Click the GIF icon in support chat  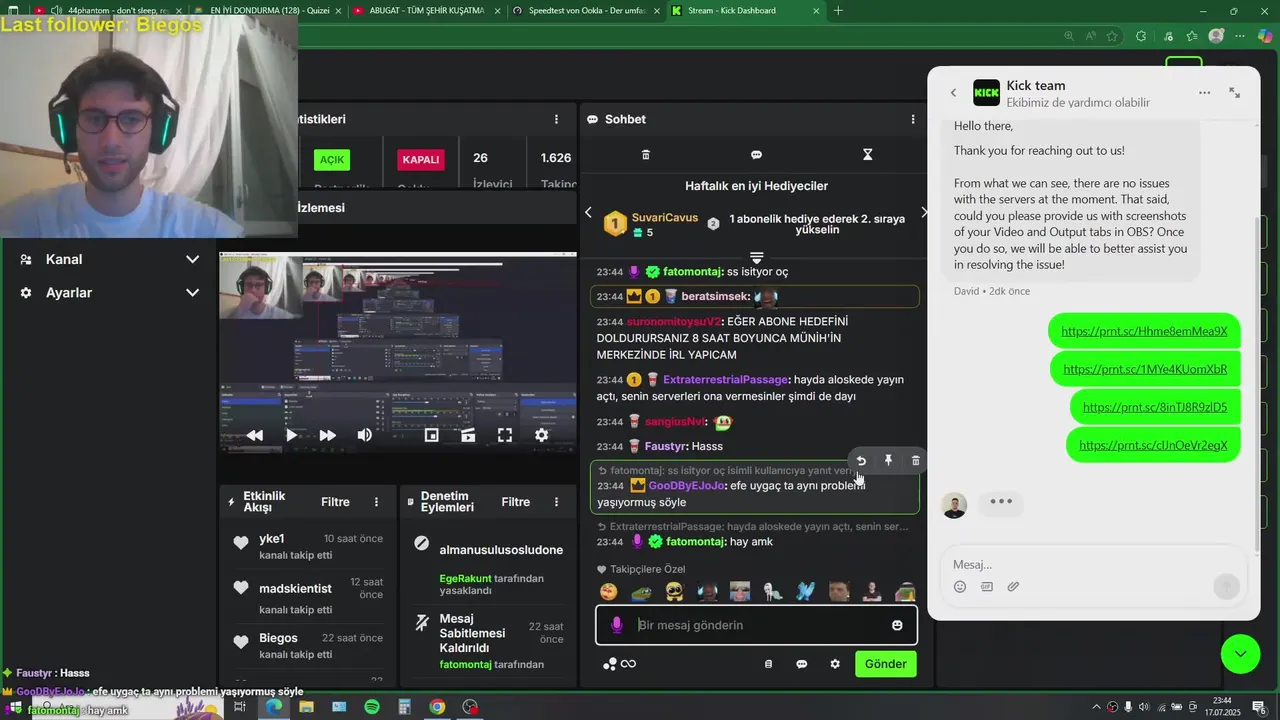coord(987,587)
